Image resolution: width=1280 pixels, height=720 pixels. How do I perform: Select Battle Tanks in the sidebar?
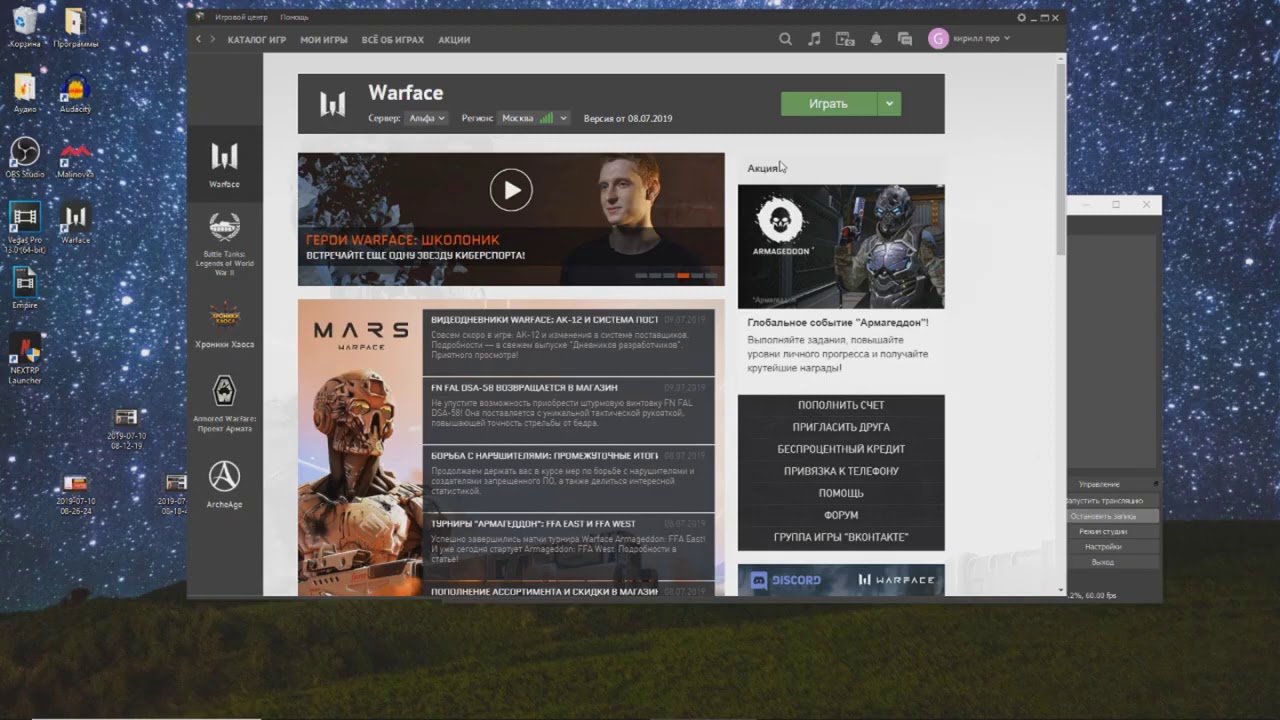(x=224, y=244)
